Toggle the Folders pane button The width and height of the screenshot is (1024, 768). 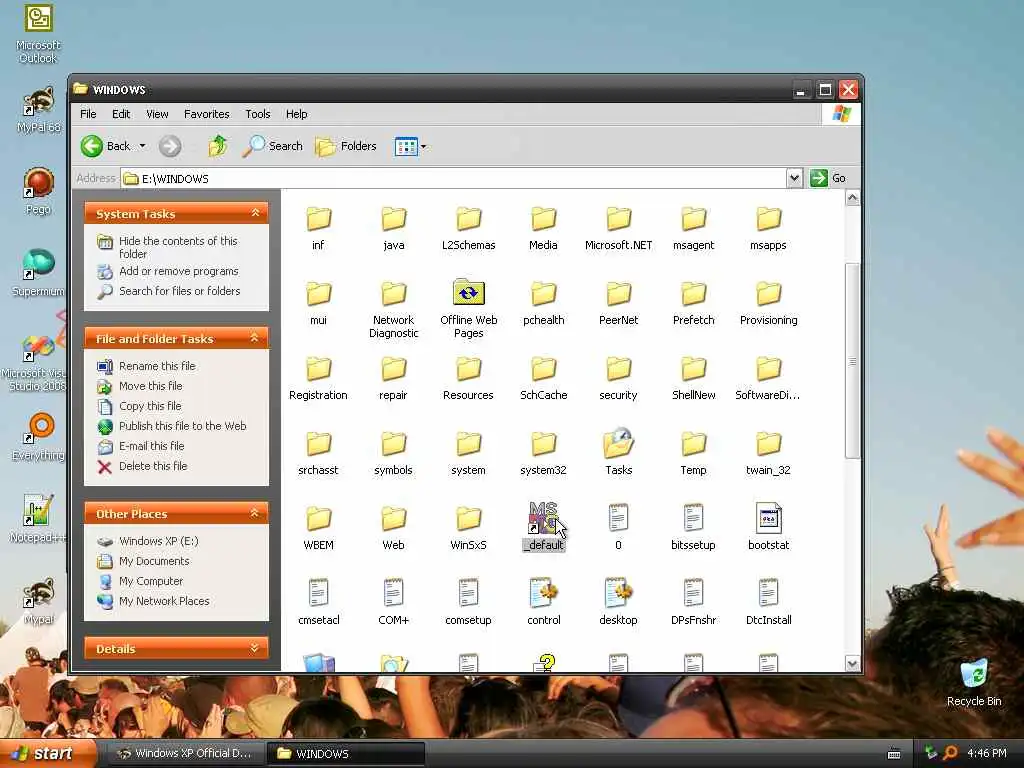[346, 146]
